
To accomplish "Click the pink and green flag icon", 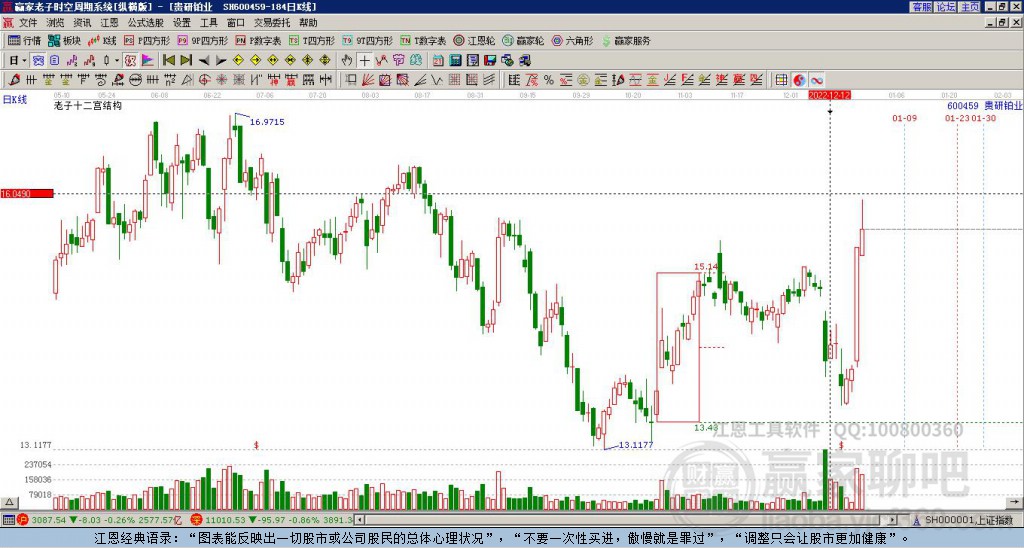I will [x=148, y=61].
